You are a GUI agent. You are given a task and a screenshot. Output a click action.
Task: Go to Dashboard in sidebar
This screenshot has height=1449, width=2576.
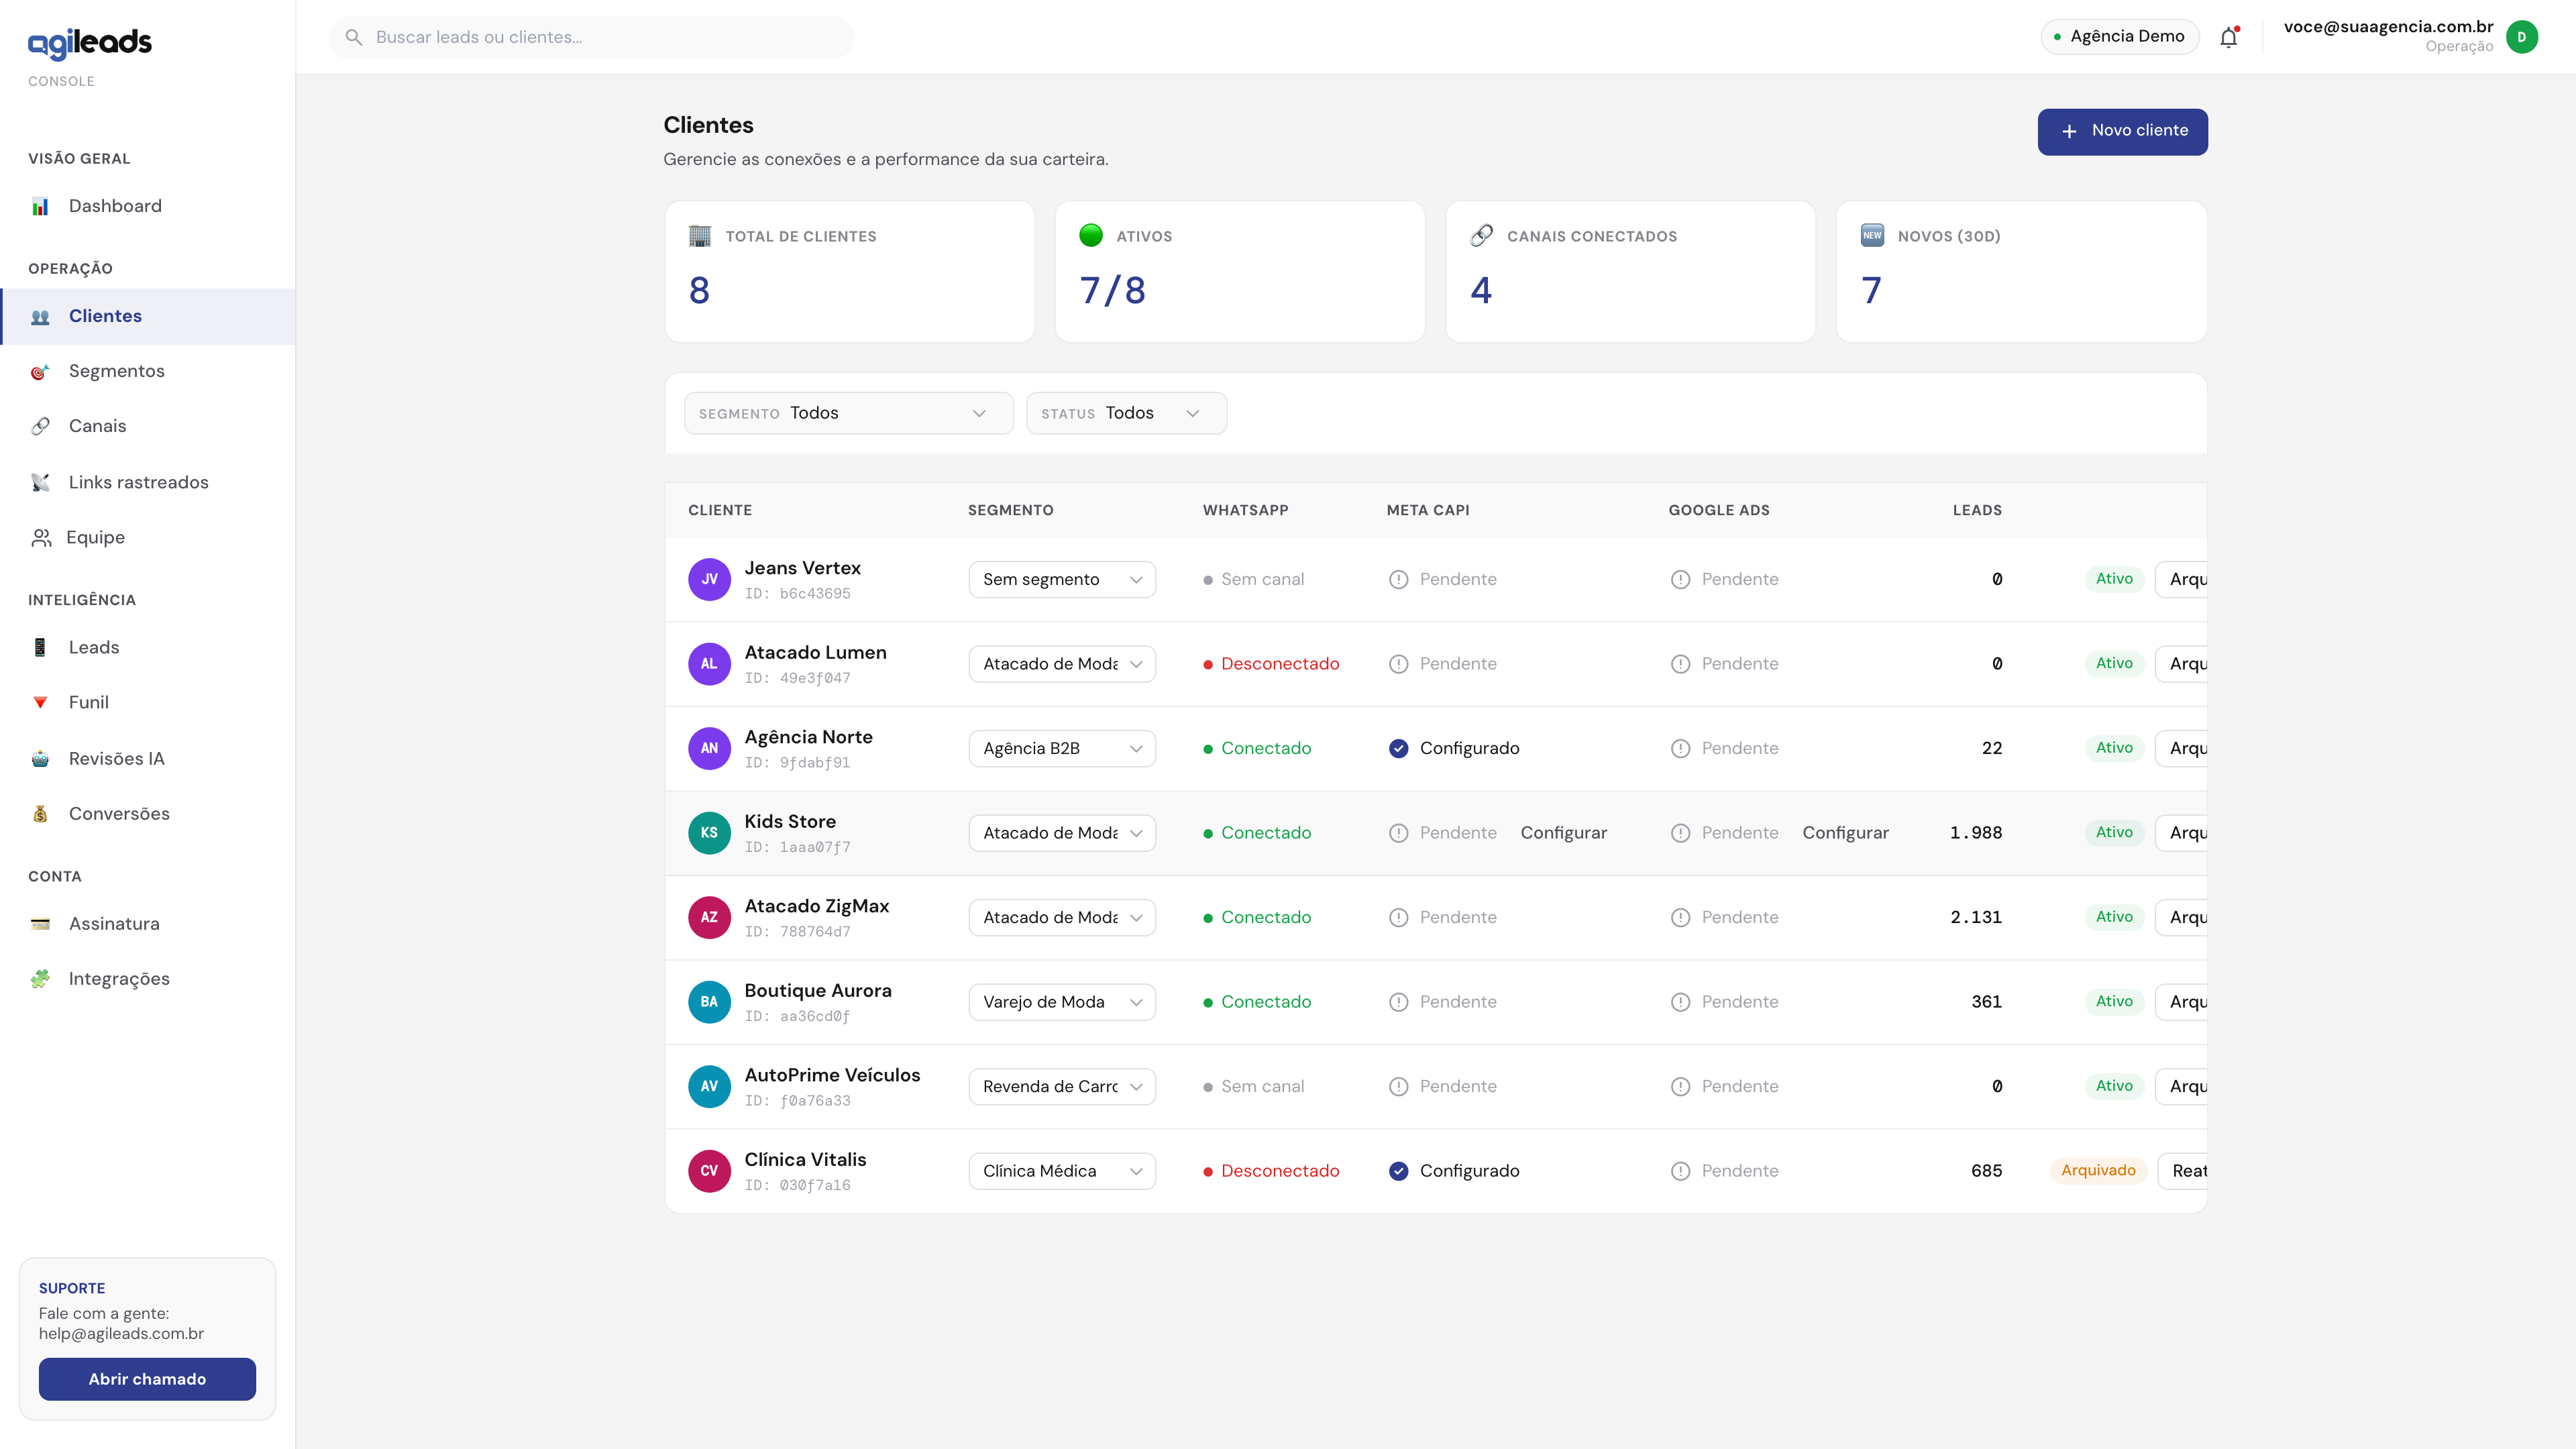[148, 206]
